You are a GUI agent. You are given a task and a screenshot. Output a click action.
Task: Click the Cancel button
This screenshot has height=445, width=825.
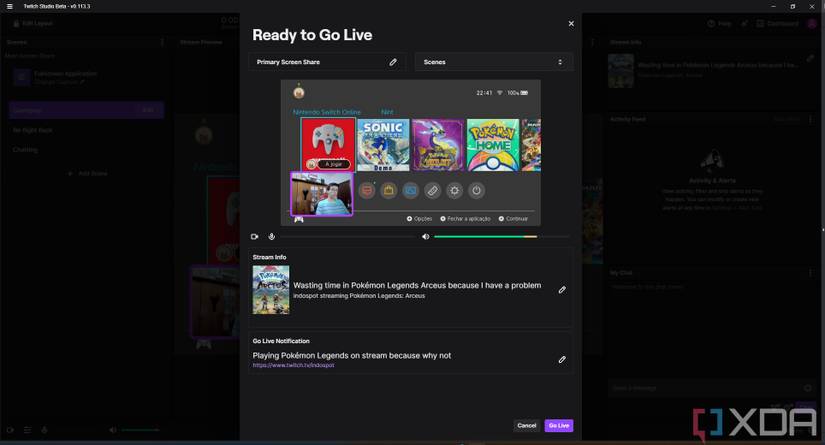pos(527,426)
